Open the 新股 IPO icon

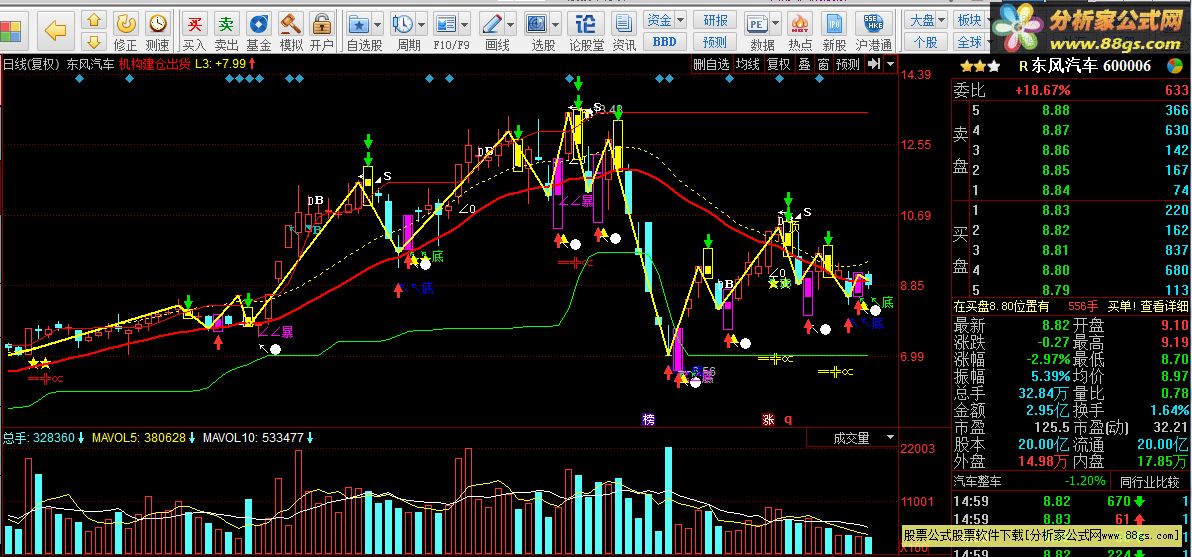click(835, 24)
